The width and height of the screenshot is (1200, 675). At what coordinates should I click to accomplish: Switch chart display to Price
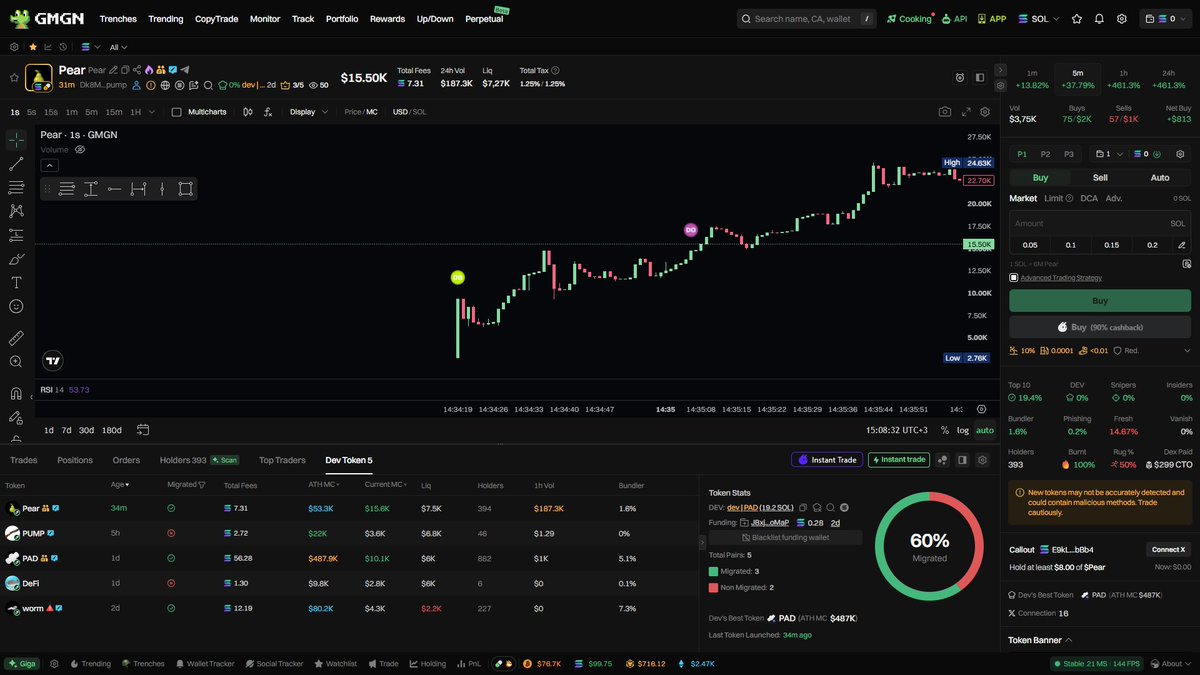(352, 112)
